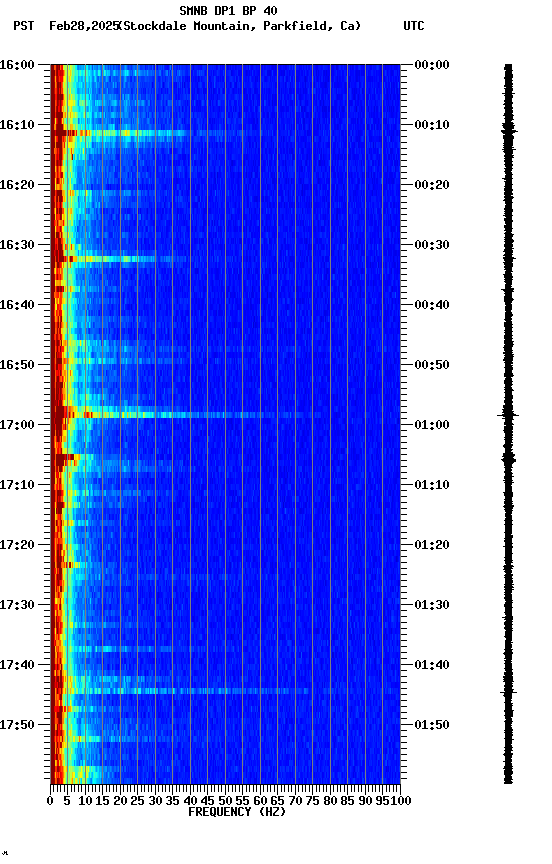The image size is (552, 864).
Task: Click the seismogram spike near 01:06 UTC
Action: click(508, 459)
